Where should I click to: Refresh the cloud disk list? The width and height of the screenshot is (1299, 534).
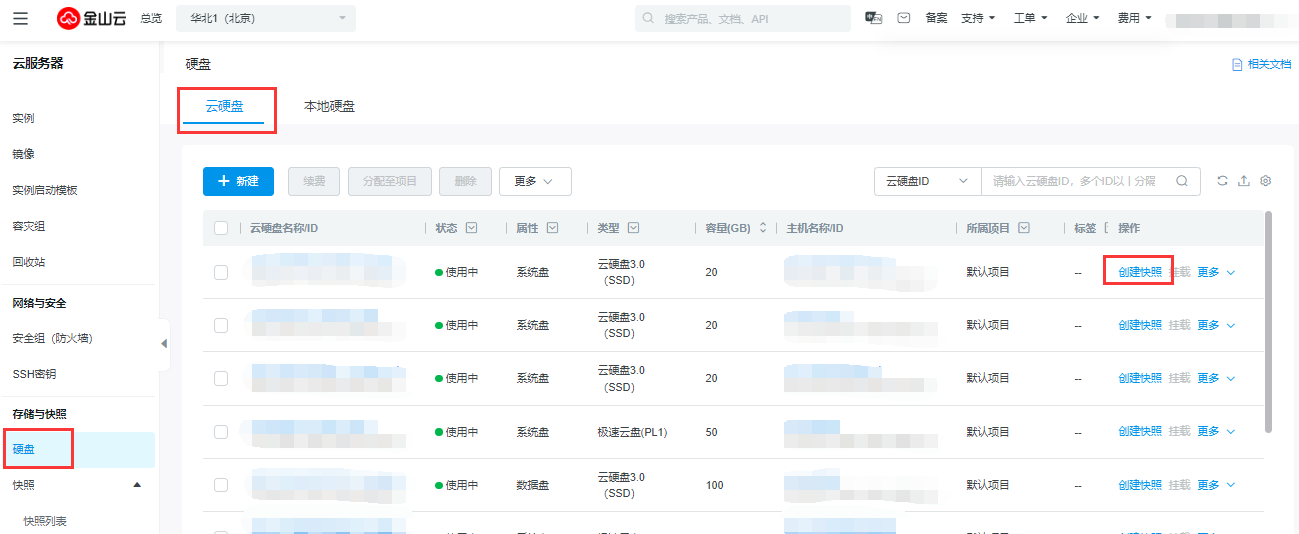[x=1222, y=181]
